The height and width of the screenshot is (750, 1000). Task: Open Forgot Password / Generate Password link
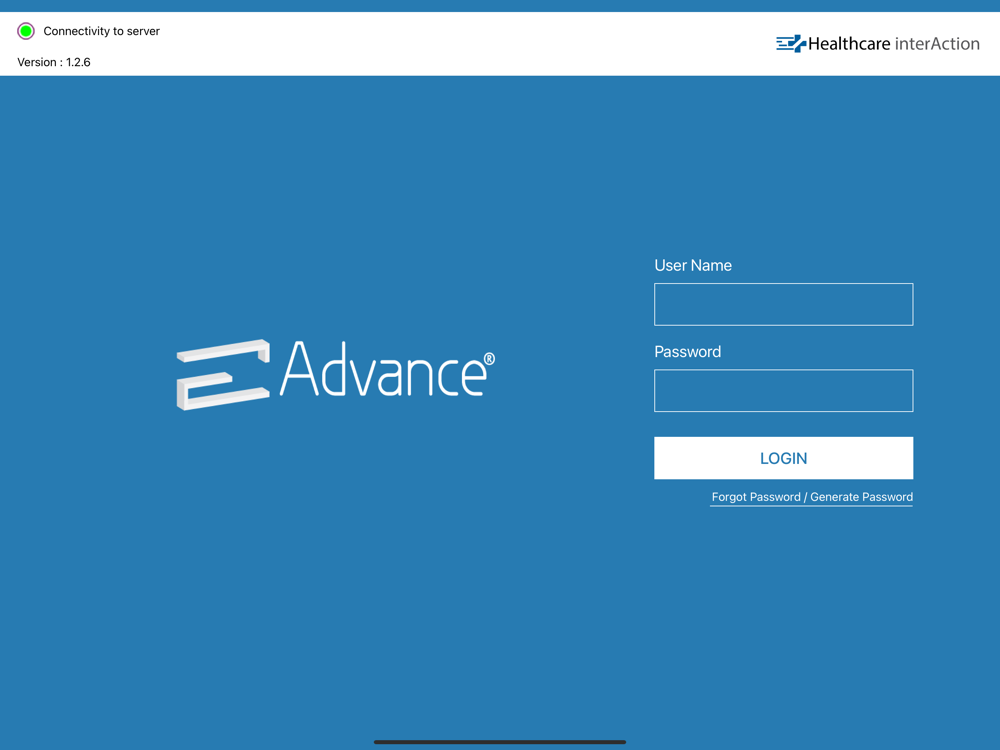click(x=812, y=497)
